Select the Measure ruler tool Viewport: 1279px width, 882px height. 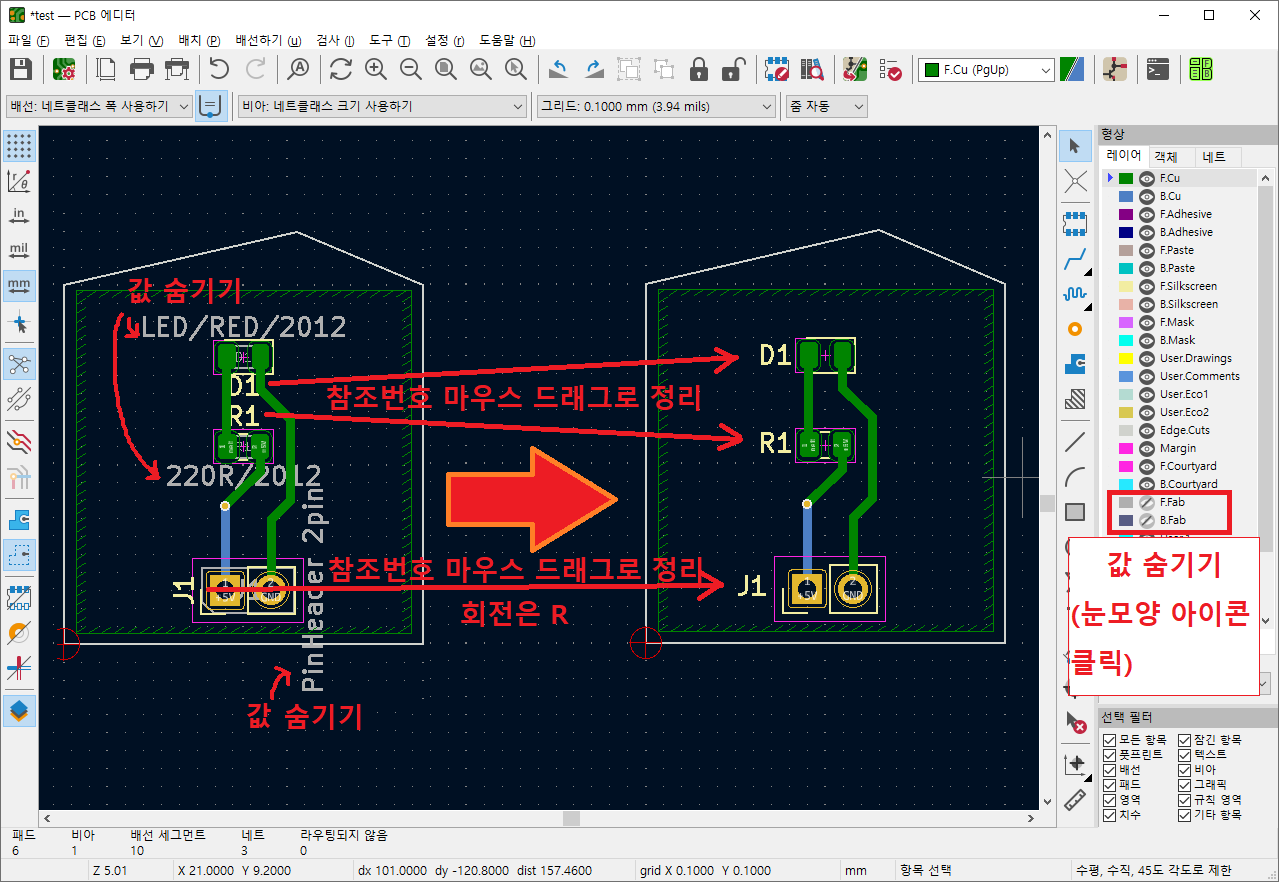(x=1075, y=798)
